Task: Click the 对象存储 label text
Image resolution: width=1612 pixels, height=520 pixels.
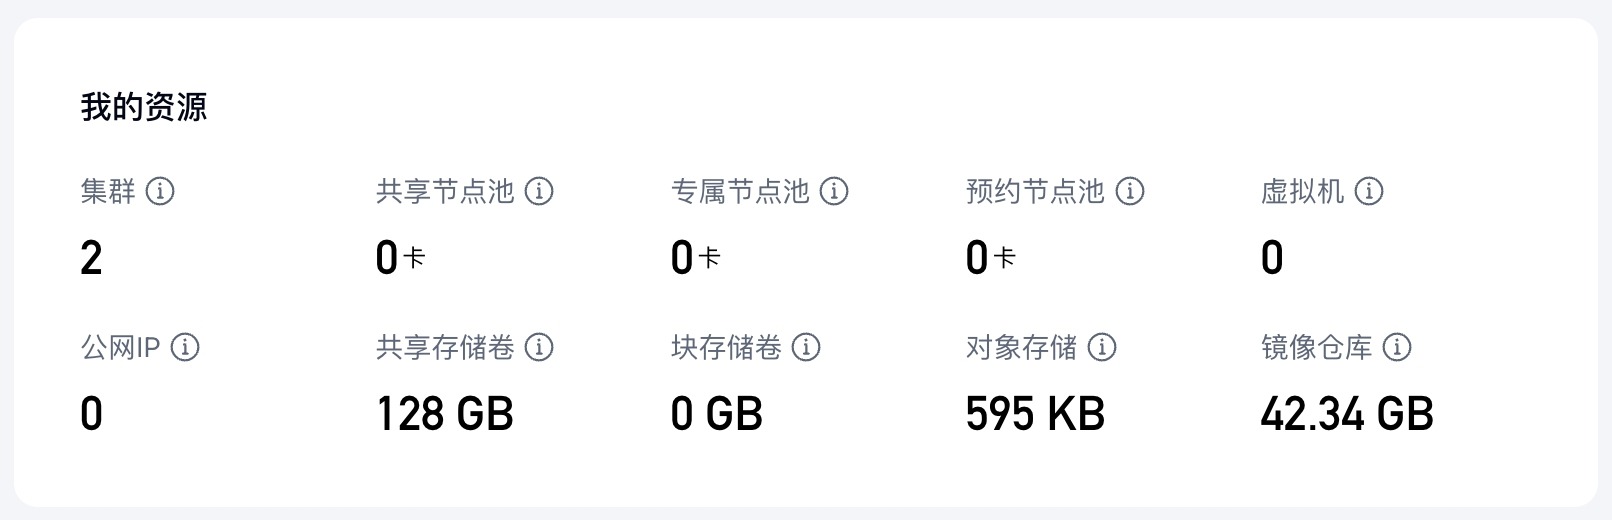Action: click(1021, 347)
